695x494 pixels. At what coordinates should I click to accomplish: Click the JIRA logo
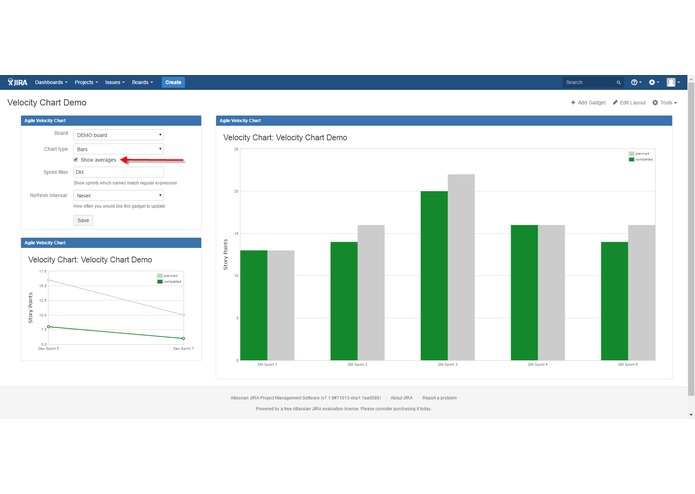[17, 82]
